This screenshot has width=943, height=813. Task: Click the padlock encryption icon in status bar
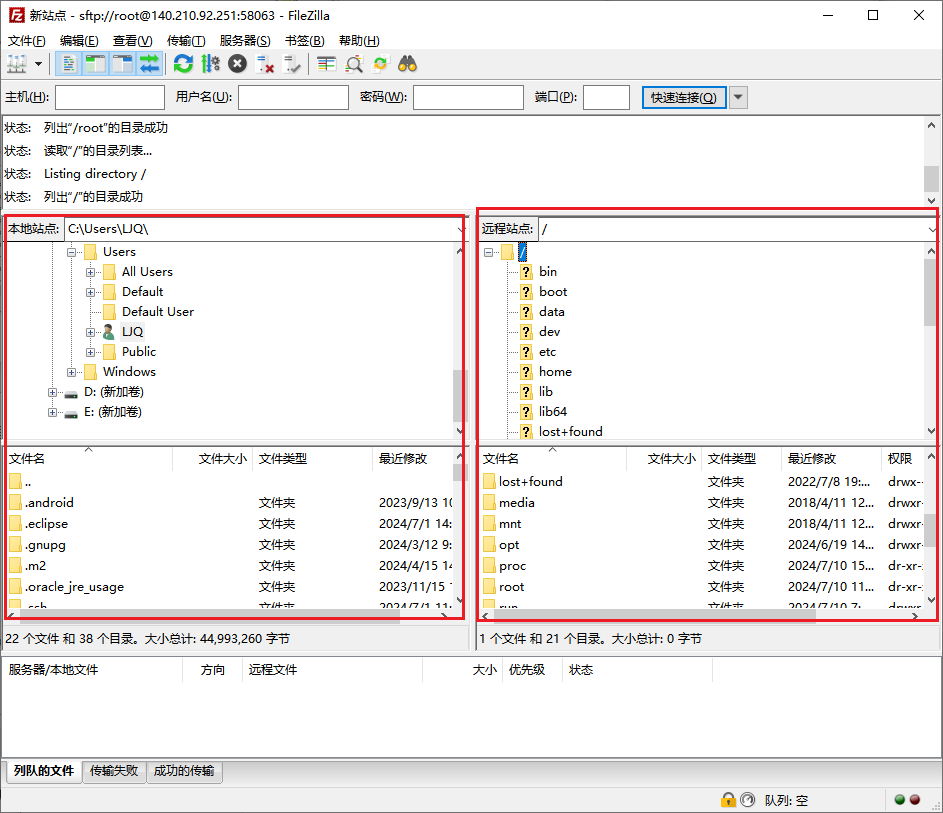[728, 800]
